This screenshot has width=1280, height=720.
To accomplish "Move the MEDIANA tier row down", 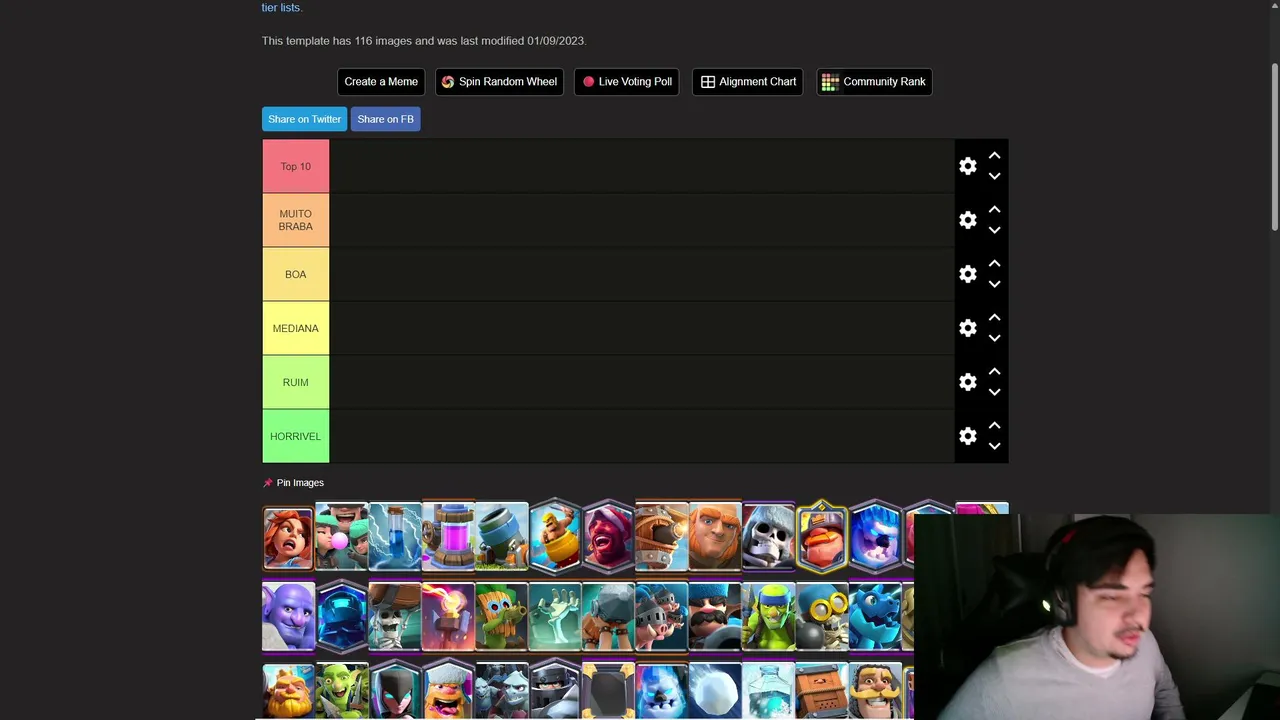I will pyautogui.click(x=994, y=338).
